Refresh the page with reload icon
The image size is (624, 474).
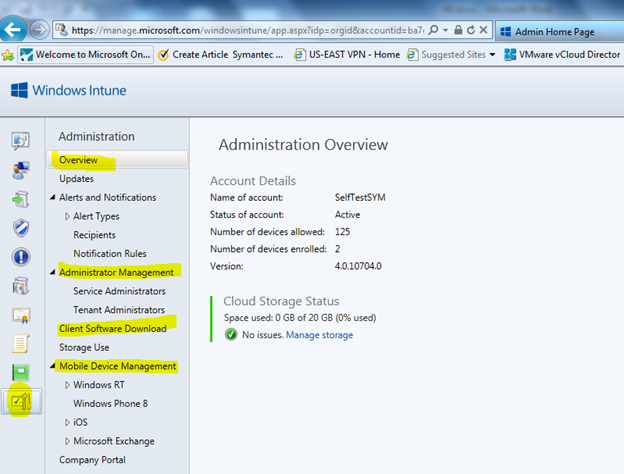[471, 30]
